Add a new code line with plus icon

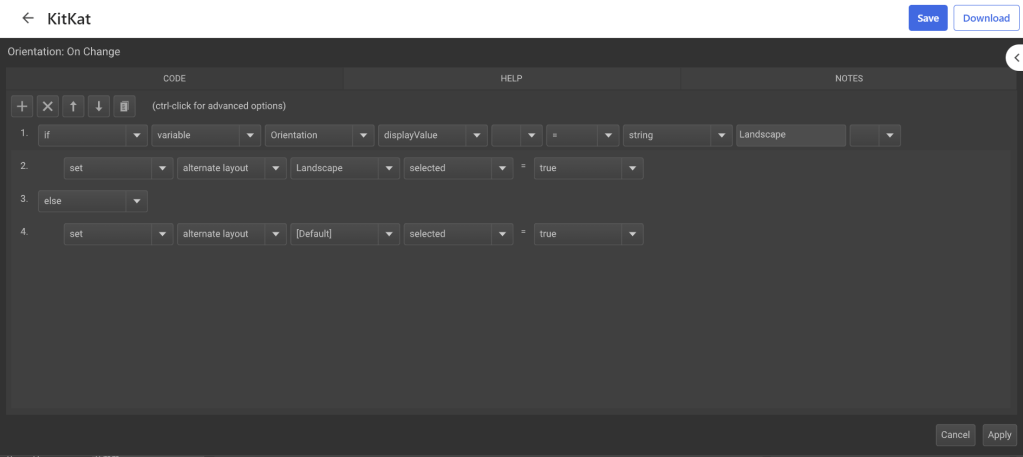(23, 106)
